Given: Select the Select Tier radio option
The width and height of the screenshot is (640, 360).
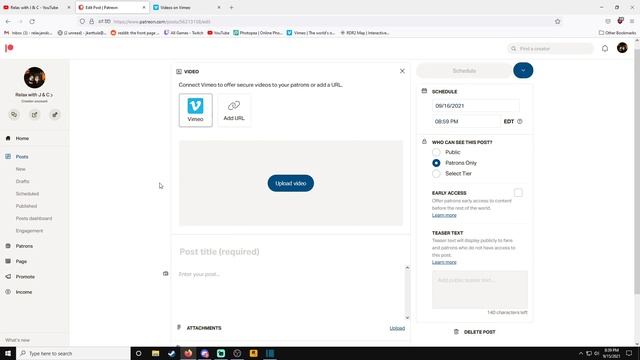Looking at the screenshot, I should [436, 173].
